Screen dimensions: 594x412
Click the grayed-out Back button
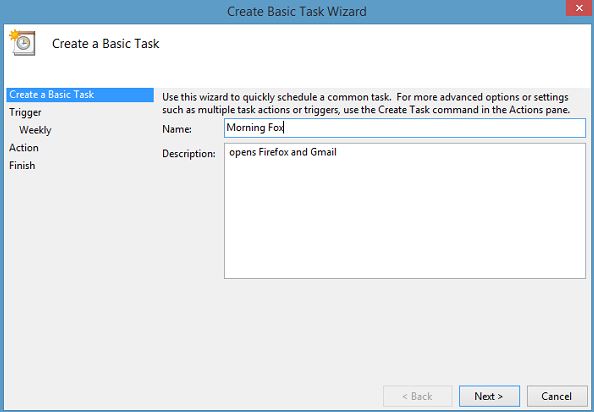(x=417, y=396)
